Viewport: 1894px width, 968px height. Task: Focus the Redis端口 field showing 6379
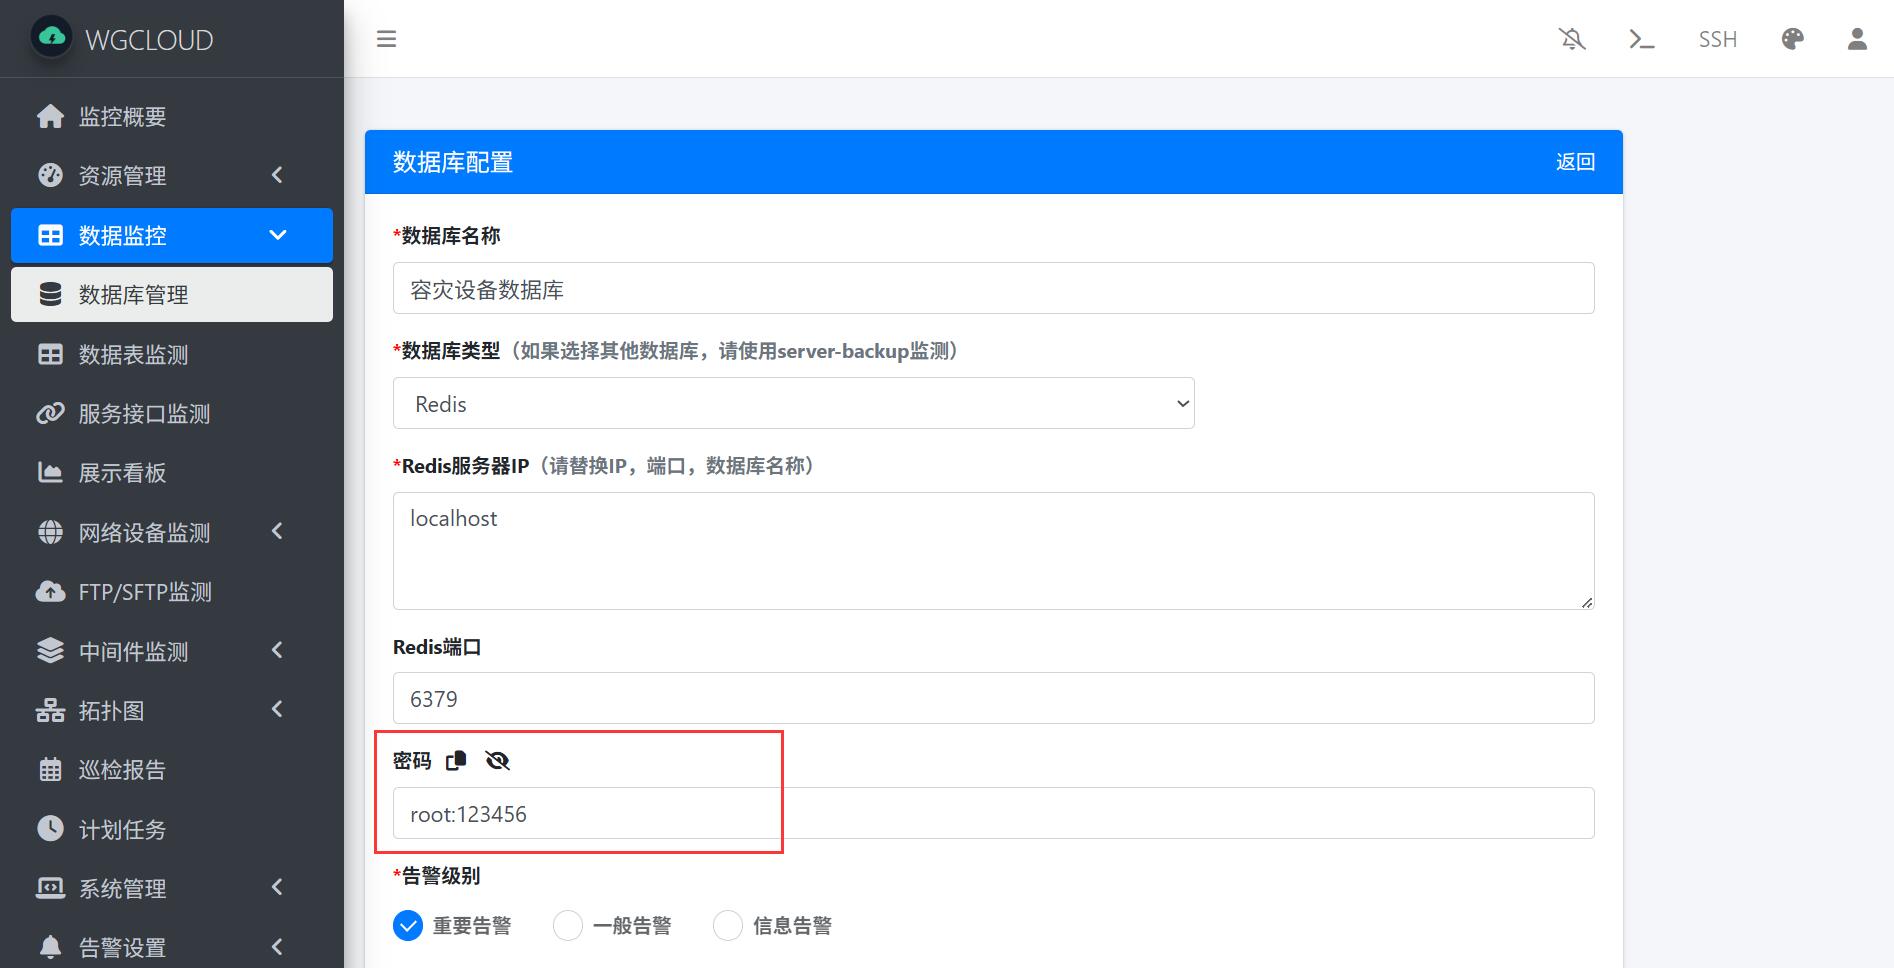point(994,698)
